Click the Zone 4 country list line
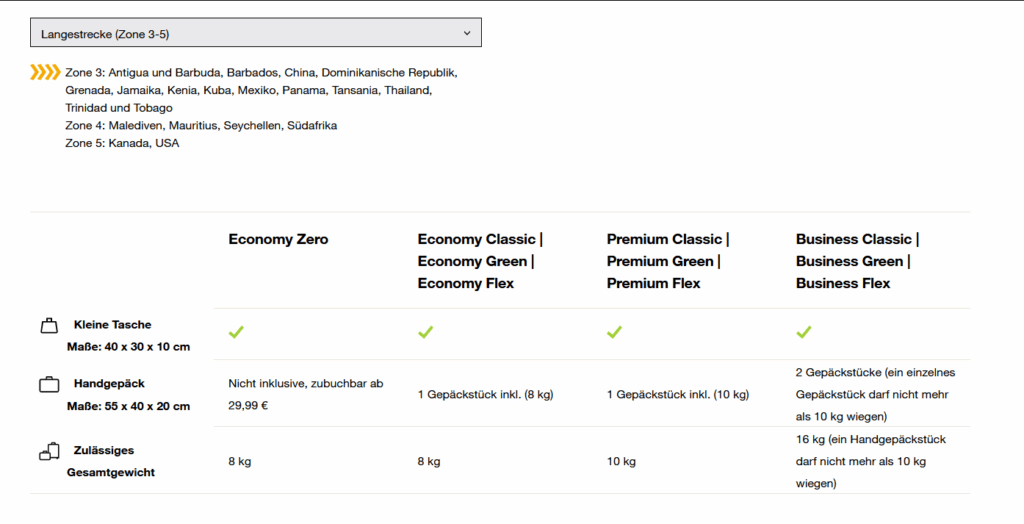Screen dimensions: 1024x524 [x=201, y=126]
